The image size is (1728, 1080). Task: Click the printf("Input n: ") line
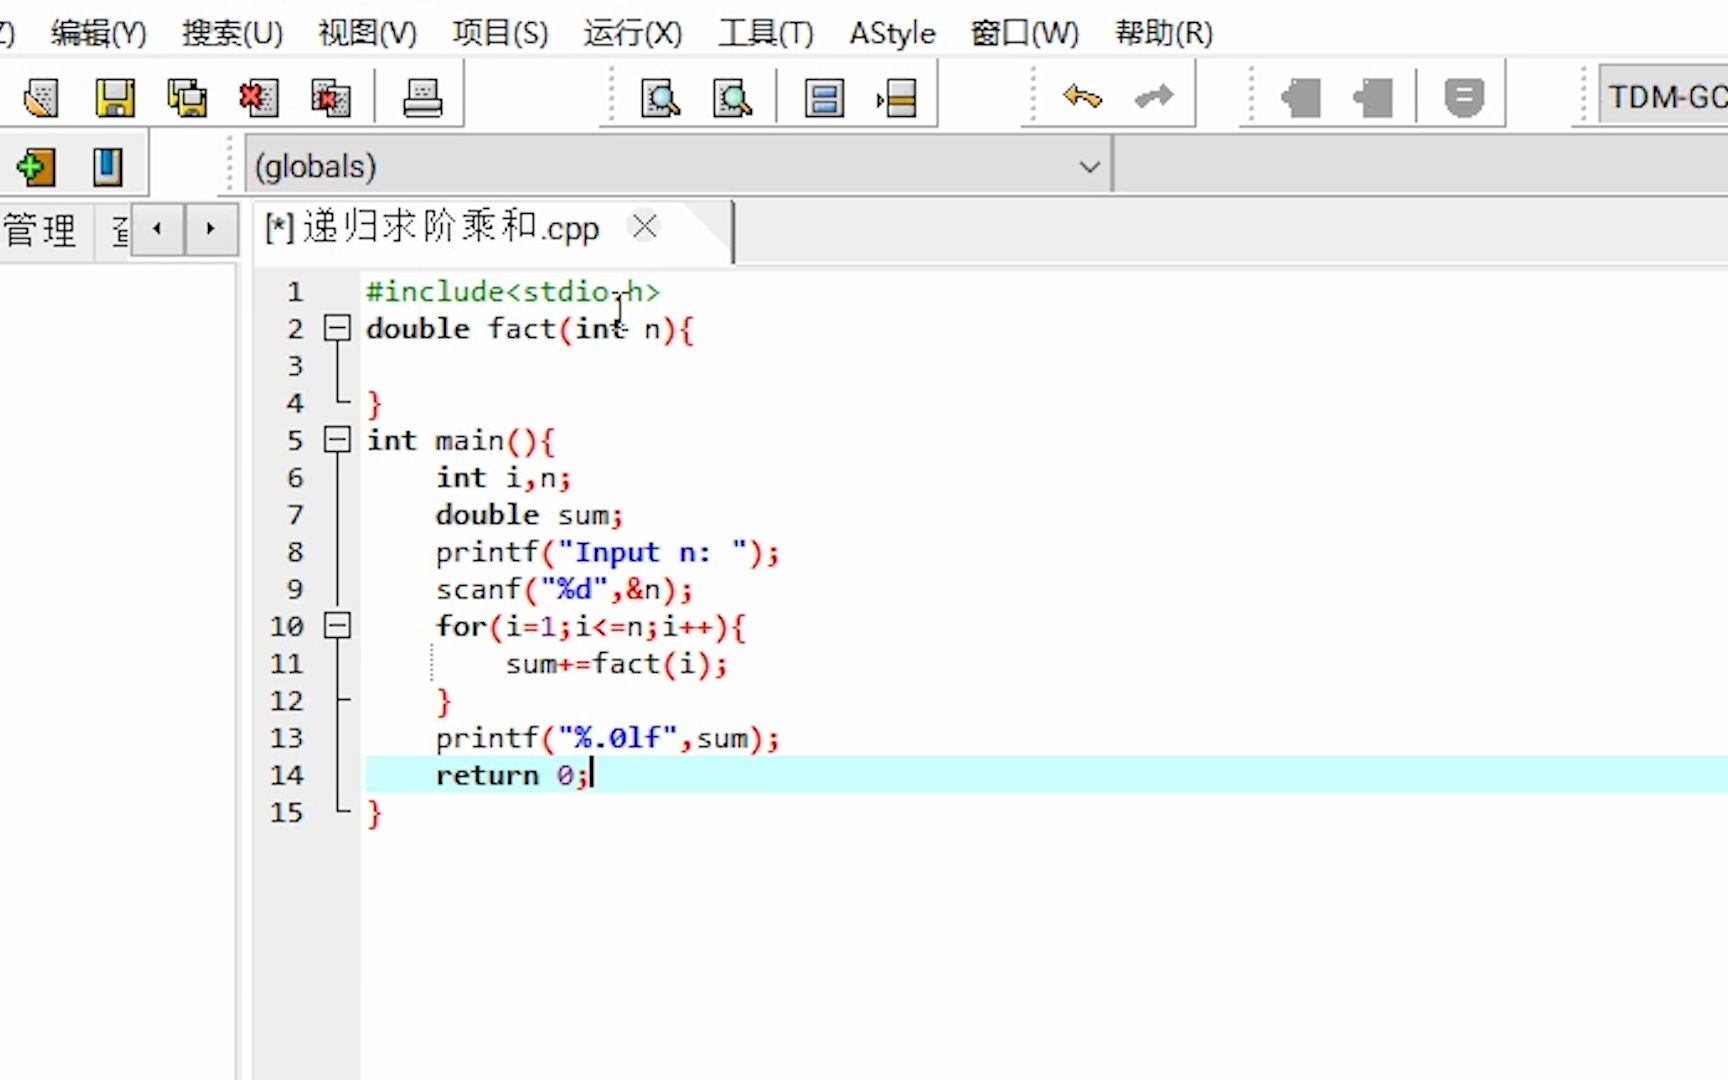tap(607, 552)
